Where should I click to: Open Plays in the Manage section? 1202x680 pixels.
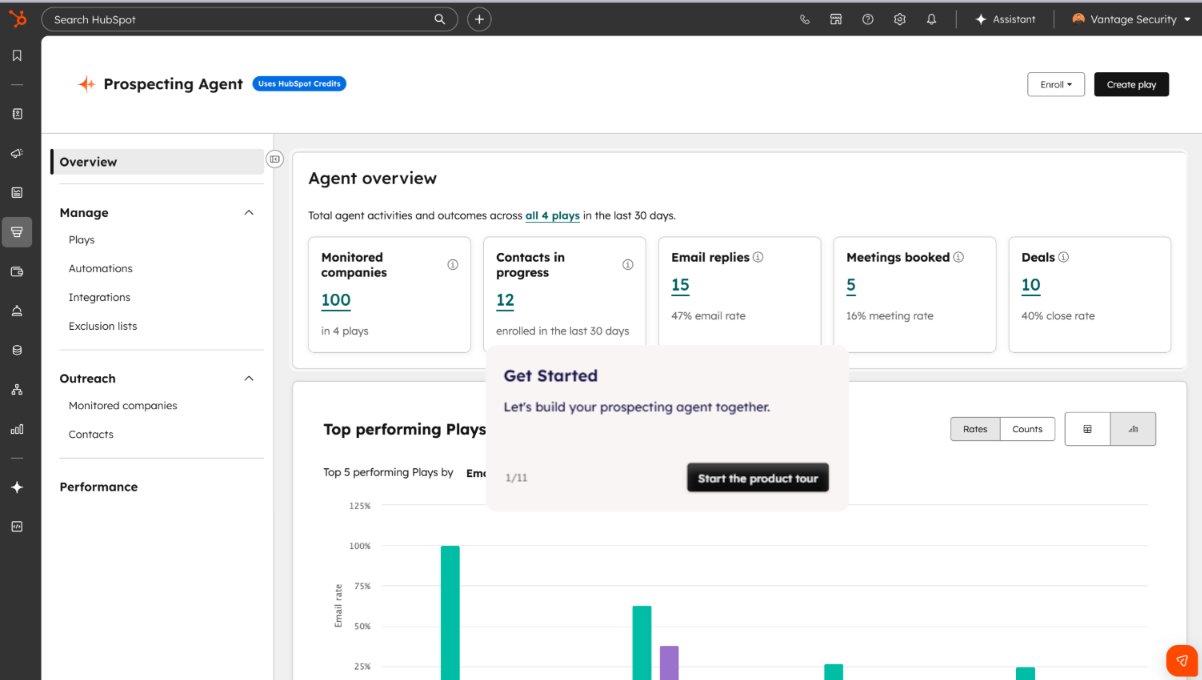coord(82,240)
